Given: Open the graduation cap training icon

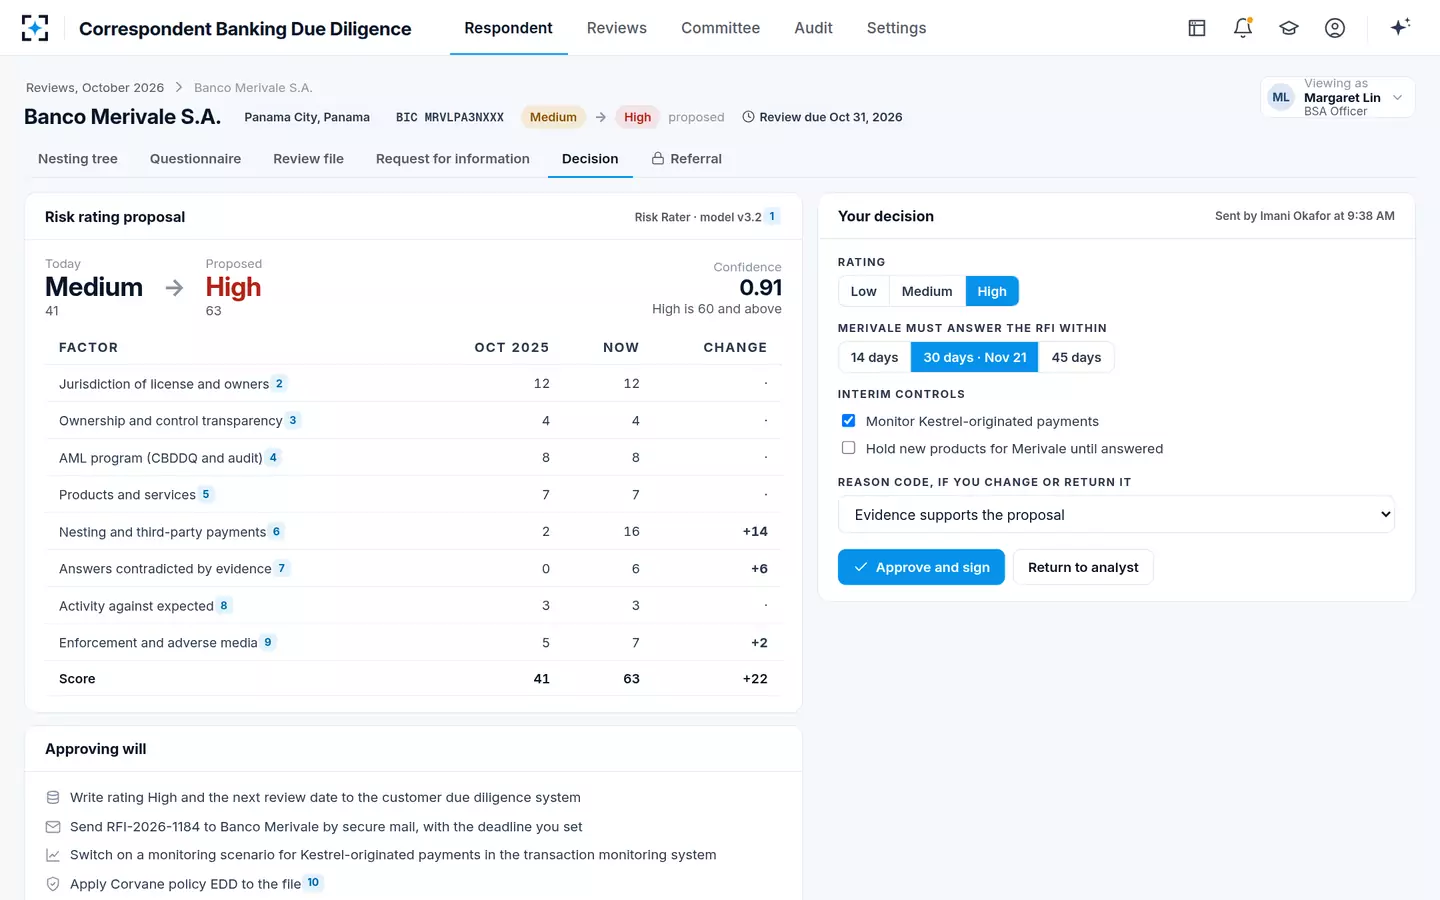Looking at the screenshot, I should click(x=1289, y=28).
